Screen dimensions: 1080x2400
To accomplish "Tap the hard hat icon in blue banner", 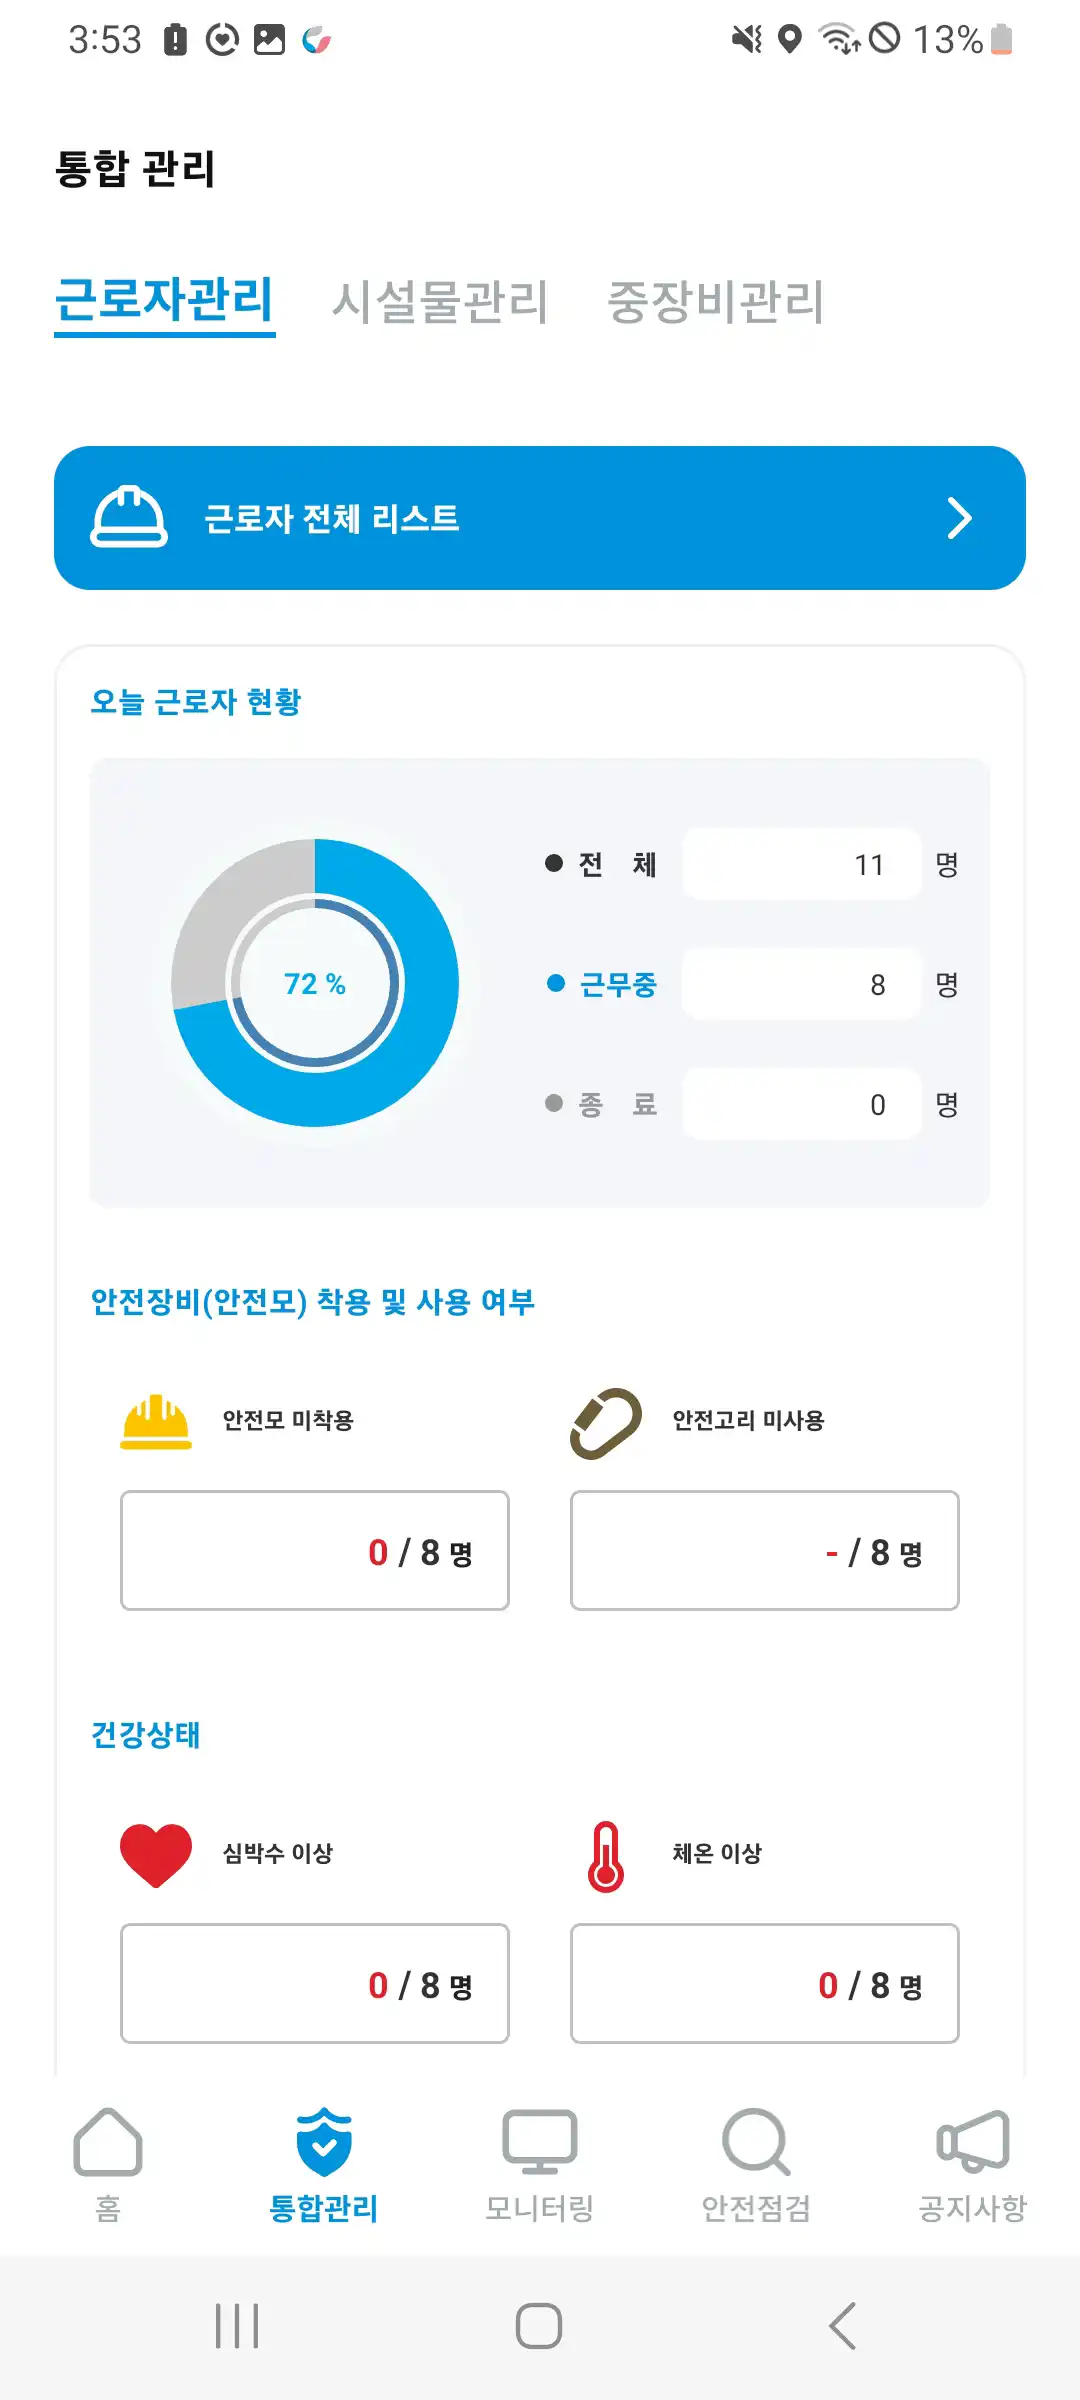I will click(x=129, y=517).
